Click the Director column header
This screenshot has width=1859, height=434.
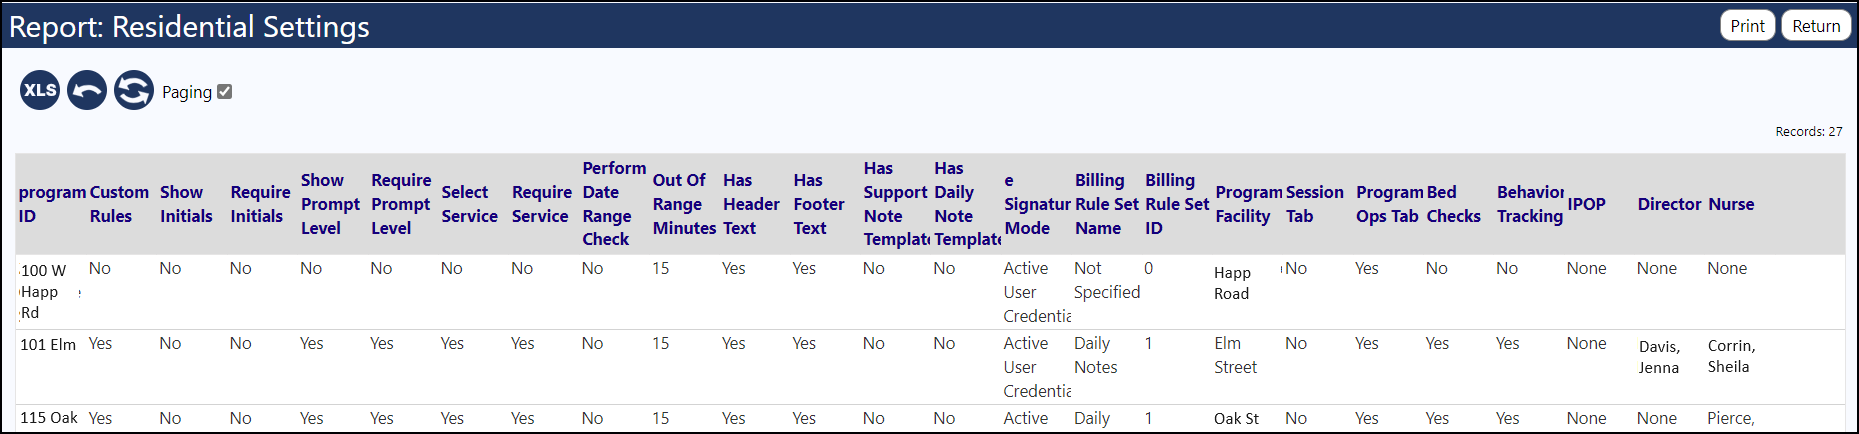[x=1669, y=204]
